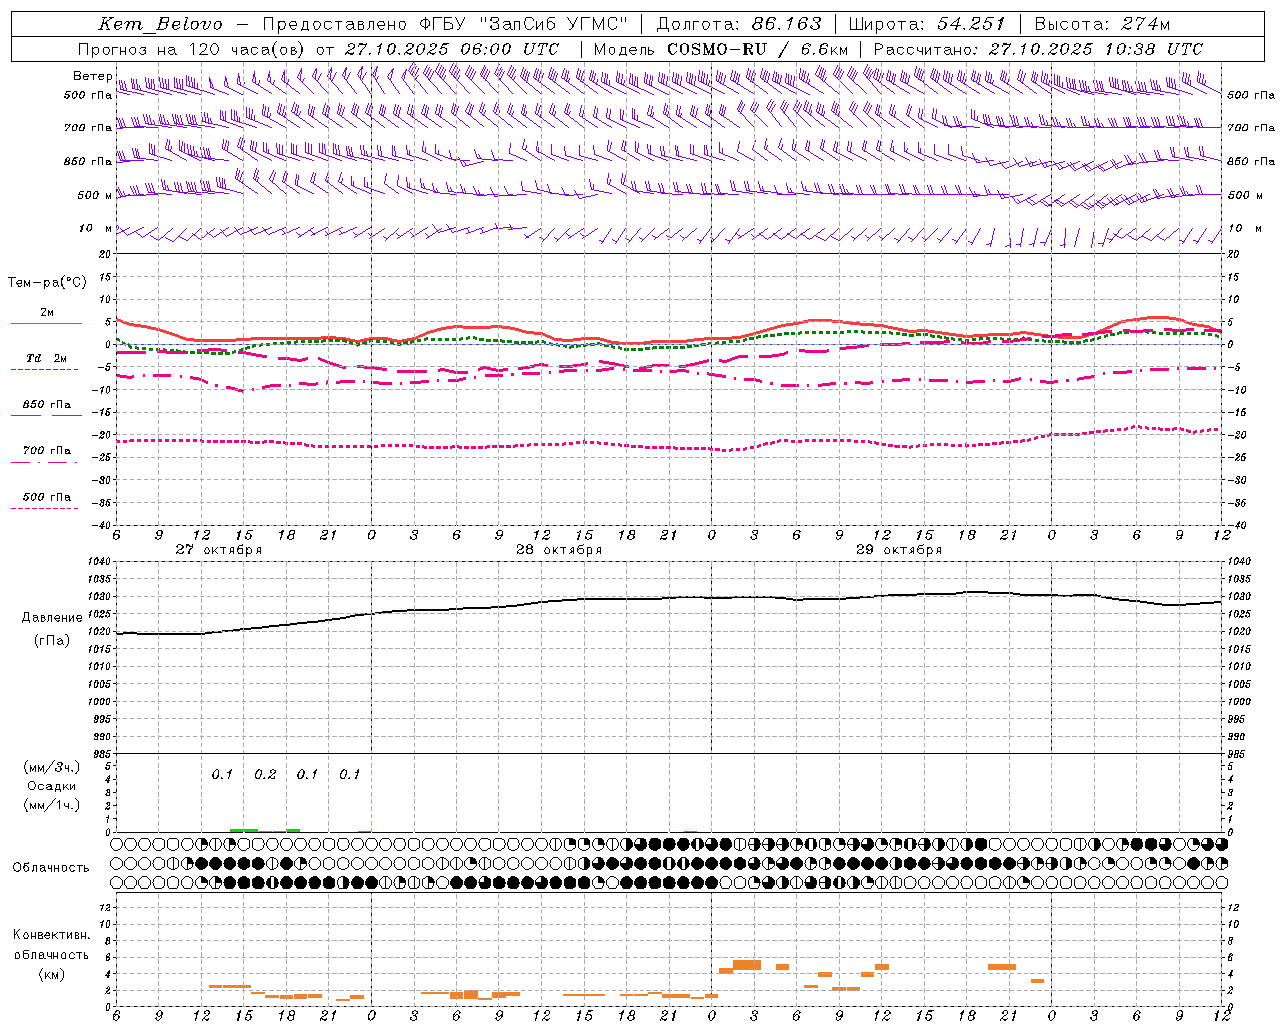Click the 10 м wind label on right axis
Image resolution: width=1280 pixels, height=1024 pixels.
pyautogui.click(x=1245, y=228)
